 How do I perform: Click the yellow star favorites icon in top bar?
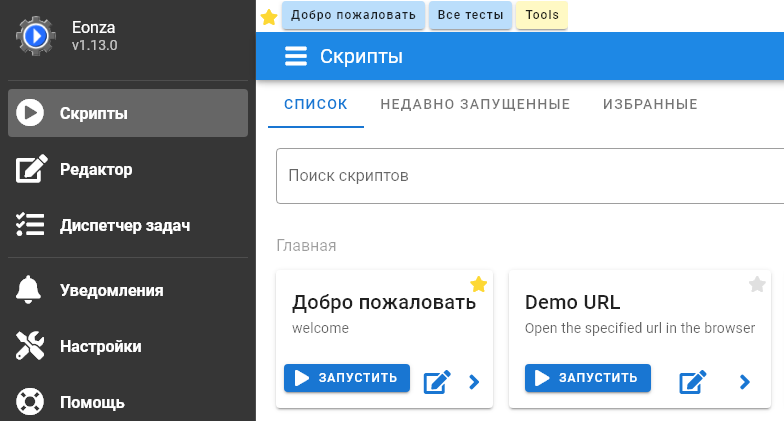coord(269,17)
